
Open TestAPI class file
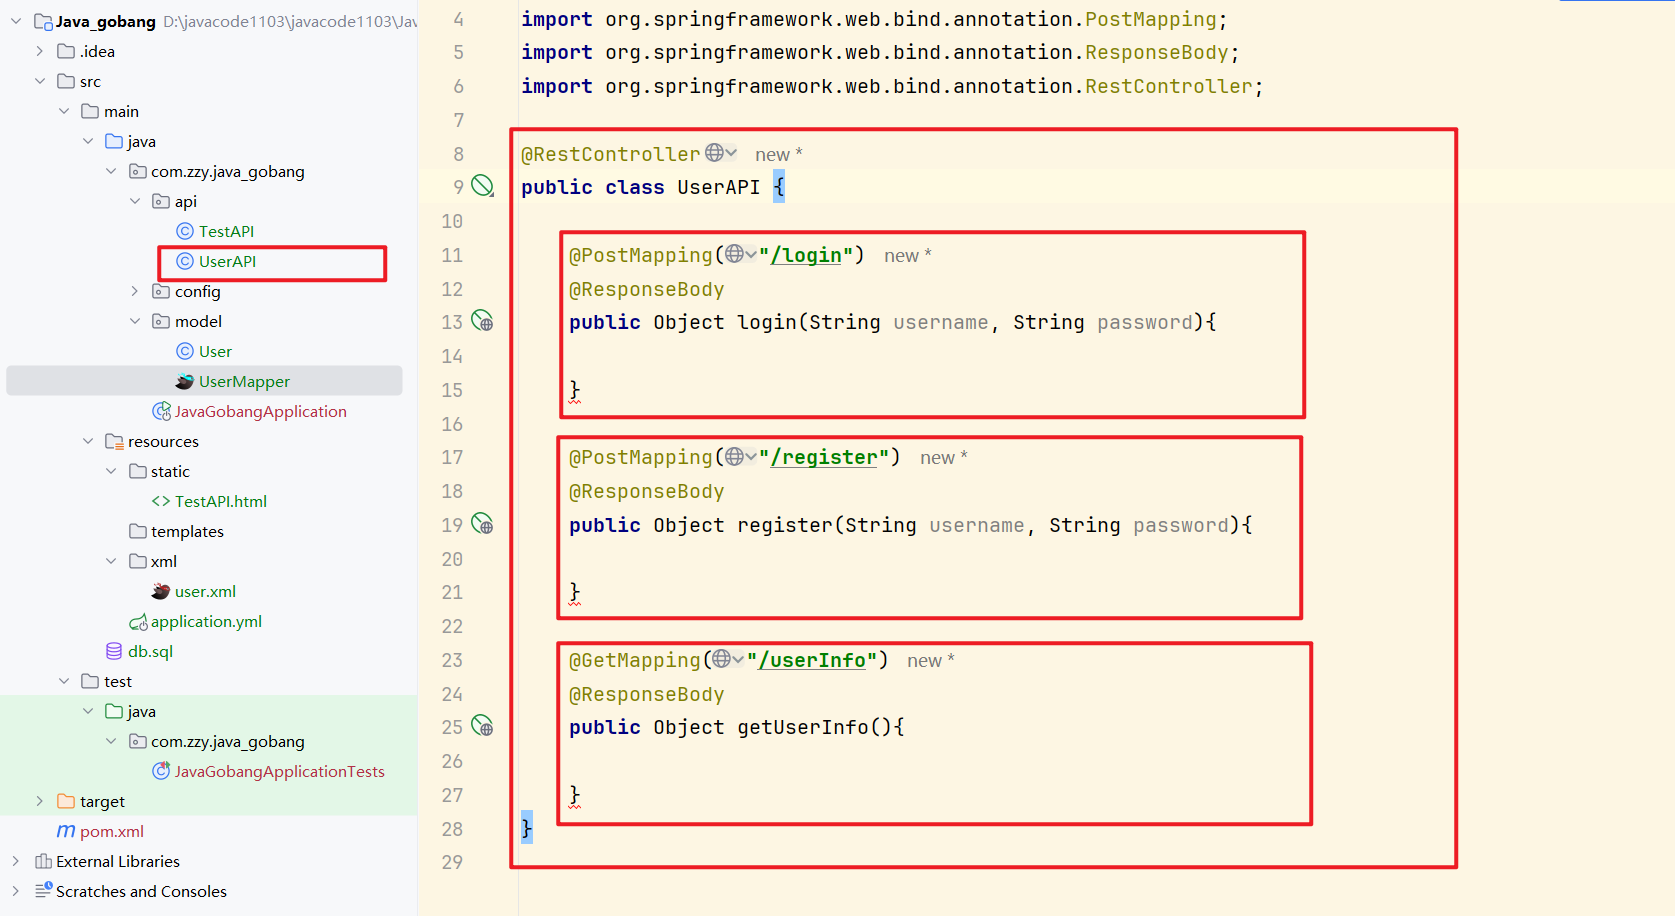click(227, 231)
